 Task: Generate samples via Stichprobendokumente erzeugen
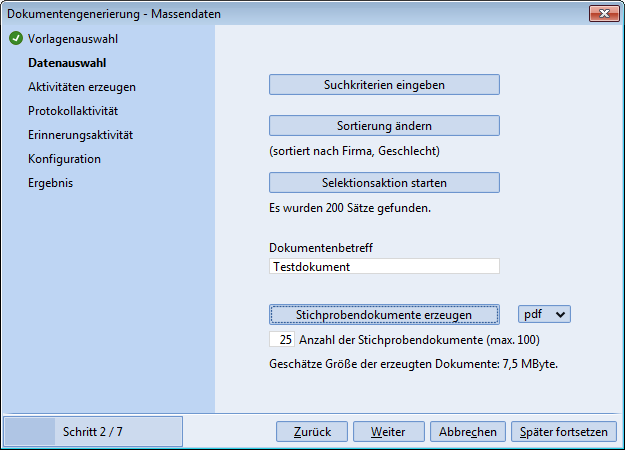384,314
